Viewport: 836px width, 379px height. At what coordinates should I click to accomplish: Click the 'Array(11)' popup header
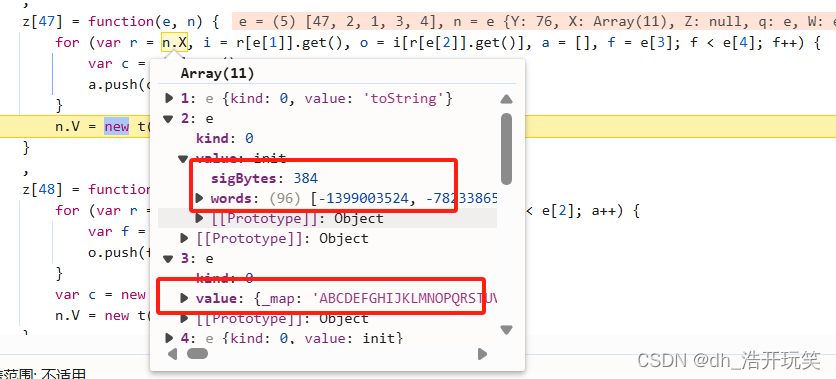coord(218,73)
